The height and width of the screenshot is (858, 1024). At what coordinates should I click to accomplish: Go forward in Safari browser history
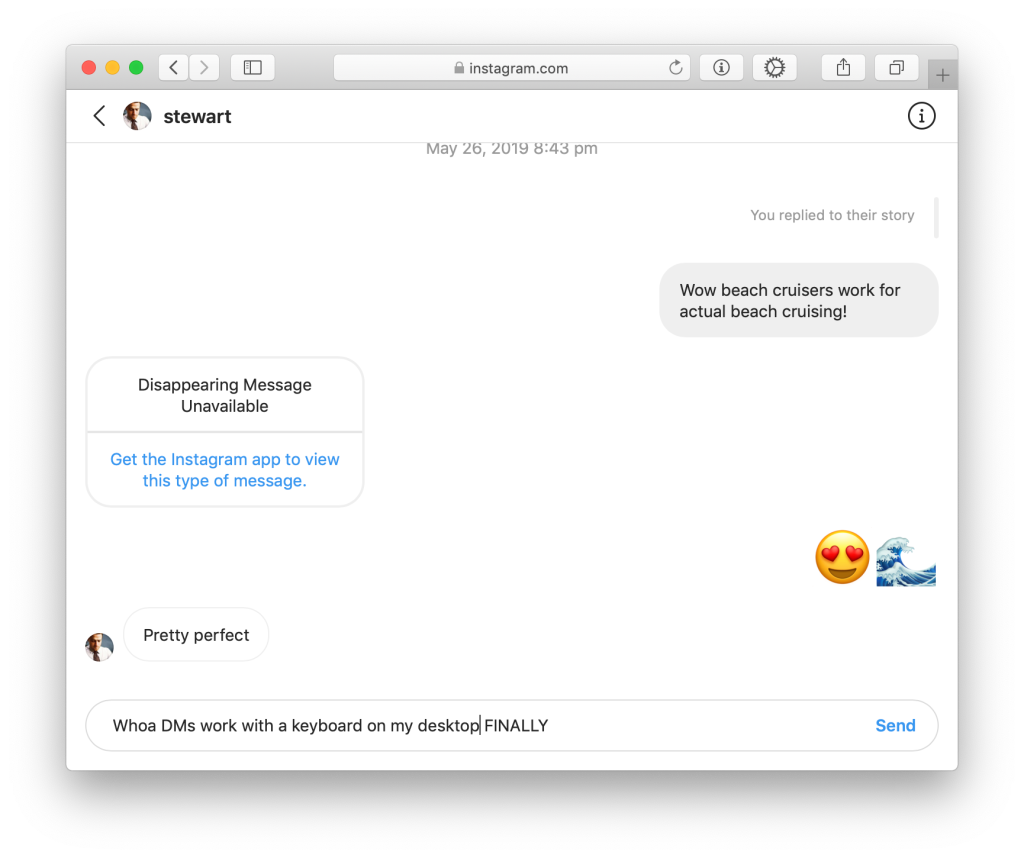click(204, 67)
